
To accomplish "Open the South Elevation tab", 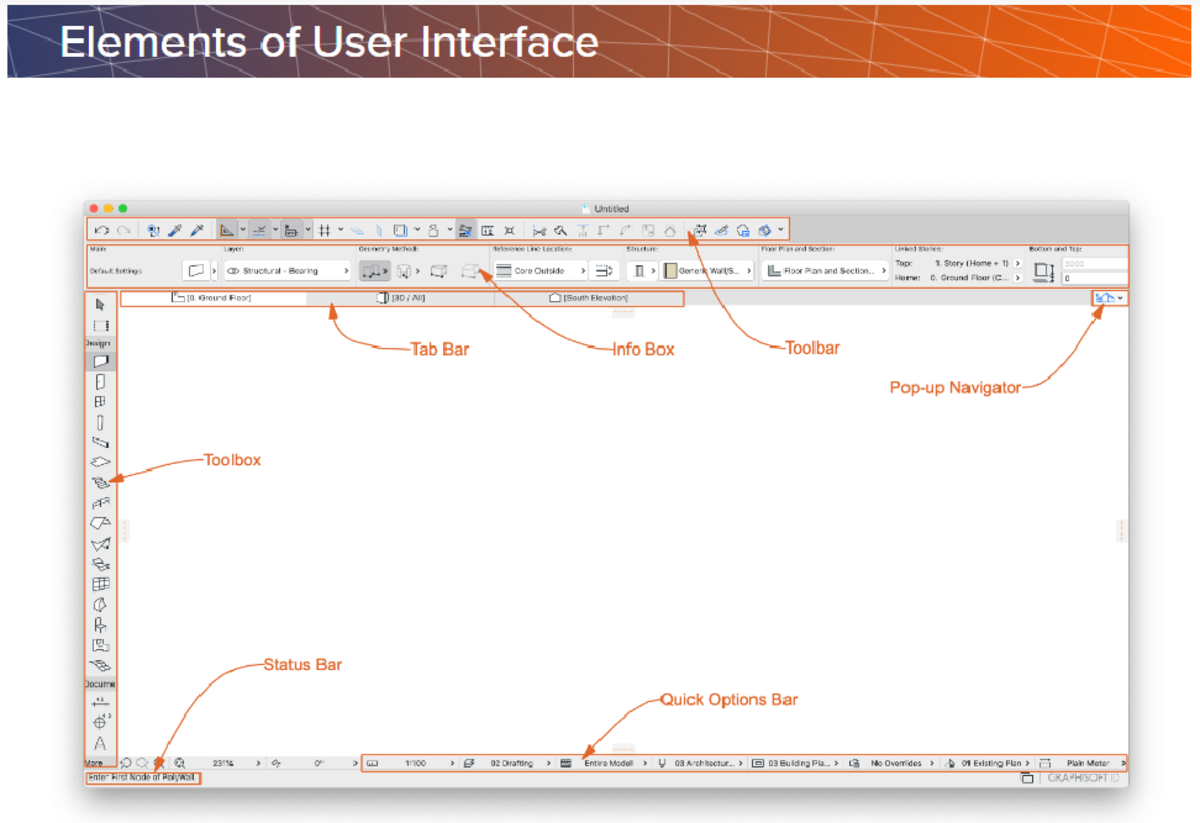I will (589, 298).
